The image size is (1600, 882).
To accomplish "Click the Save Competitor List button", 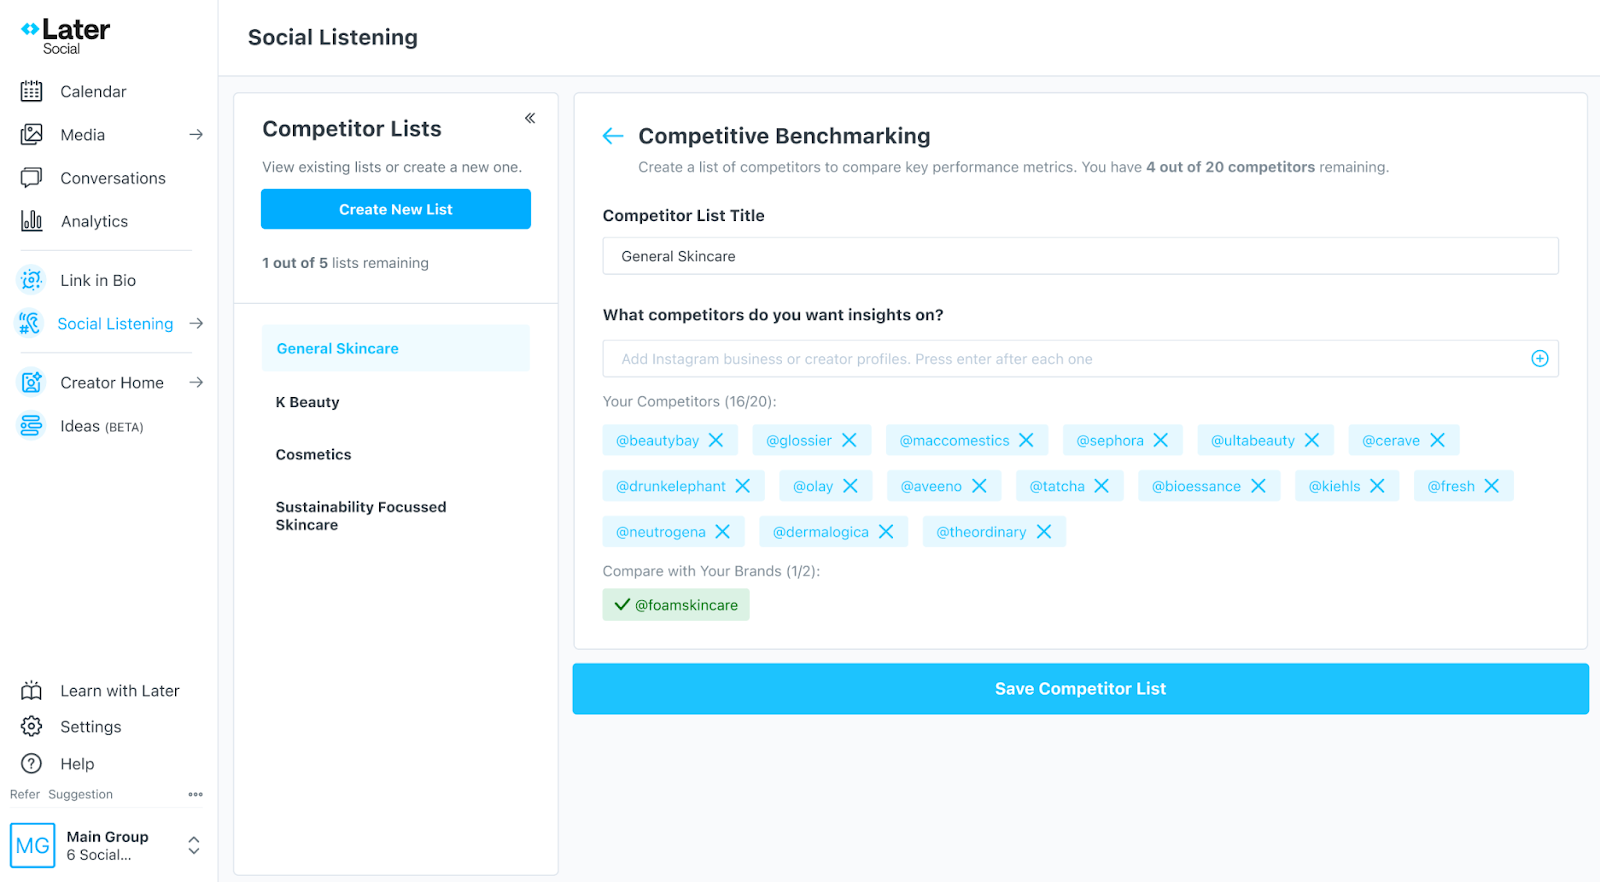I will tap(1080, 689).
